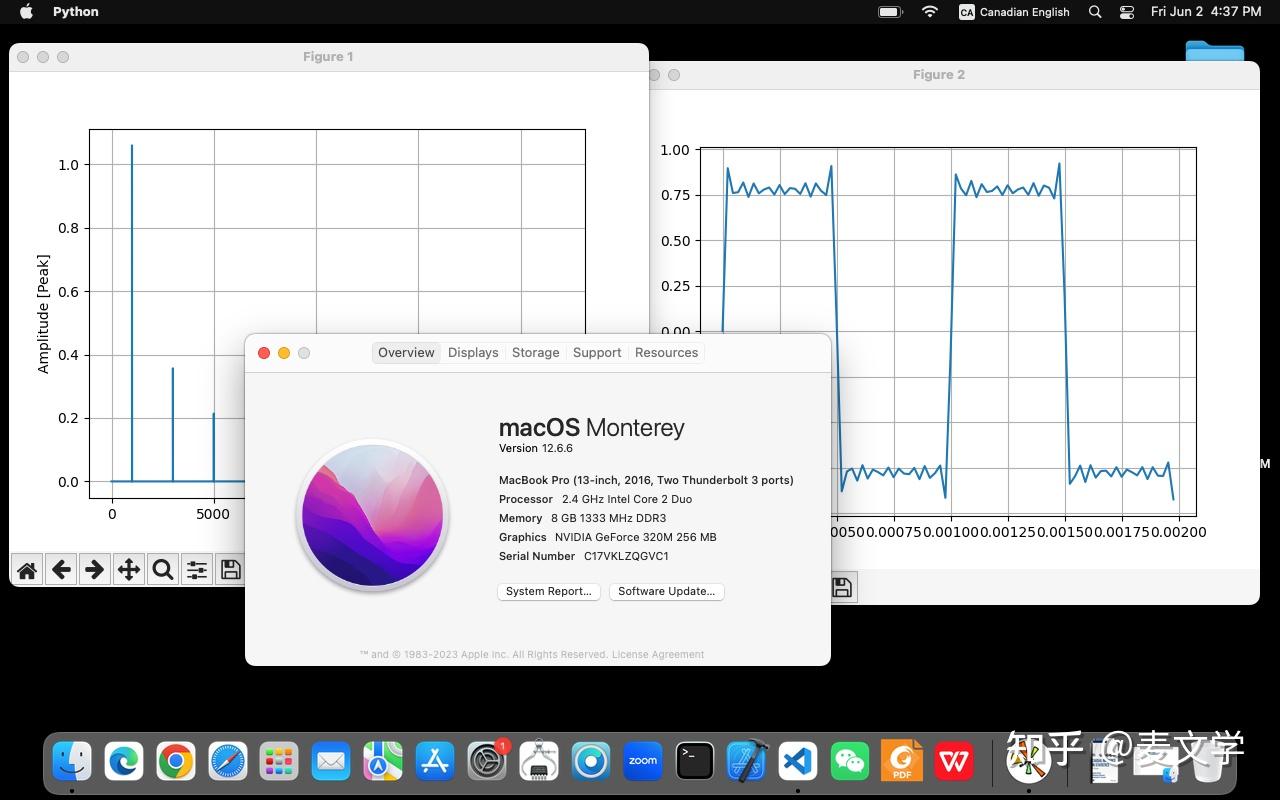Viewport: 1280px width, 800px height.
Task: Click the "Version 12.6.6" text
Action: point(536,449)
